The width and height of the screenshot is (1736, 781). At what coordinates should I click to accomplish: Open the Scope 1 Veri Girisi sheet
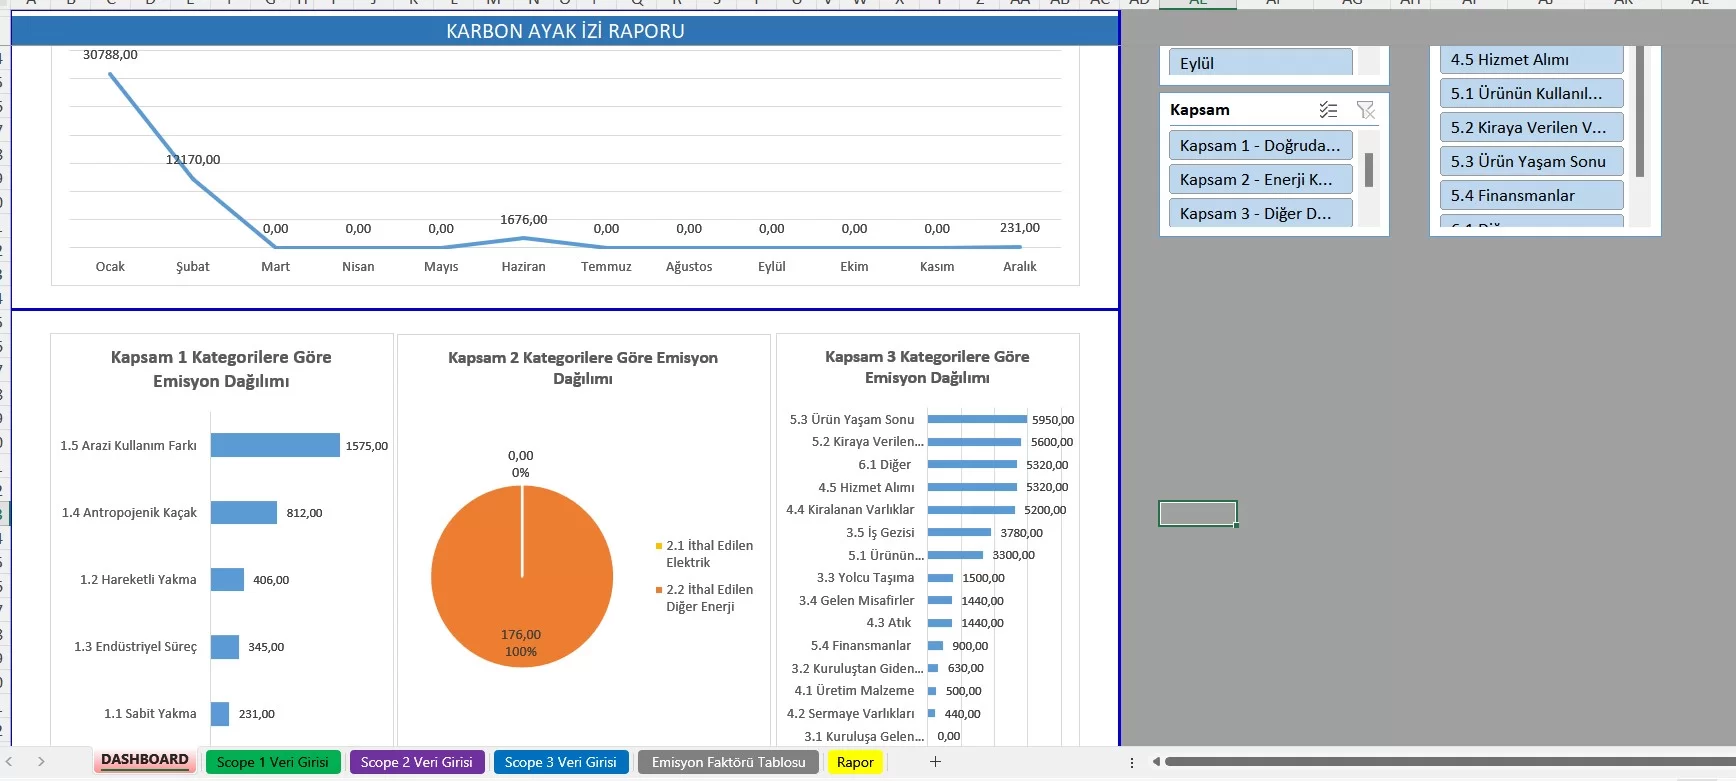pos(272,762)
